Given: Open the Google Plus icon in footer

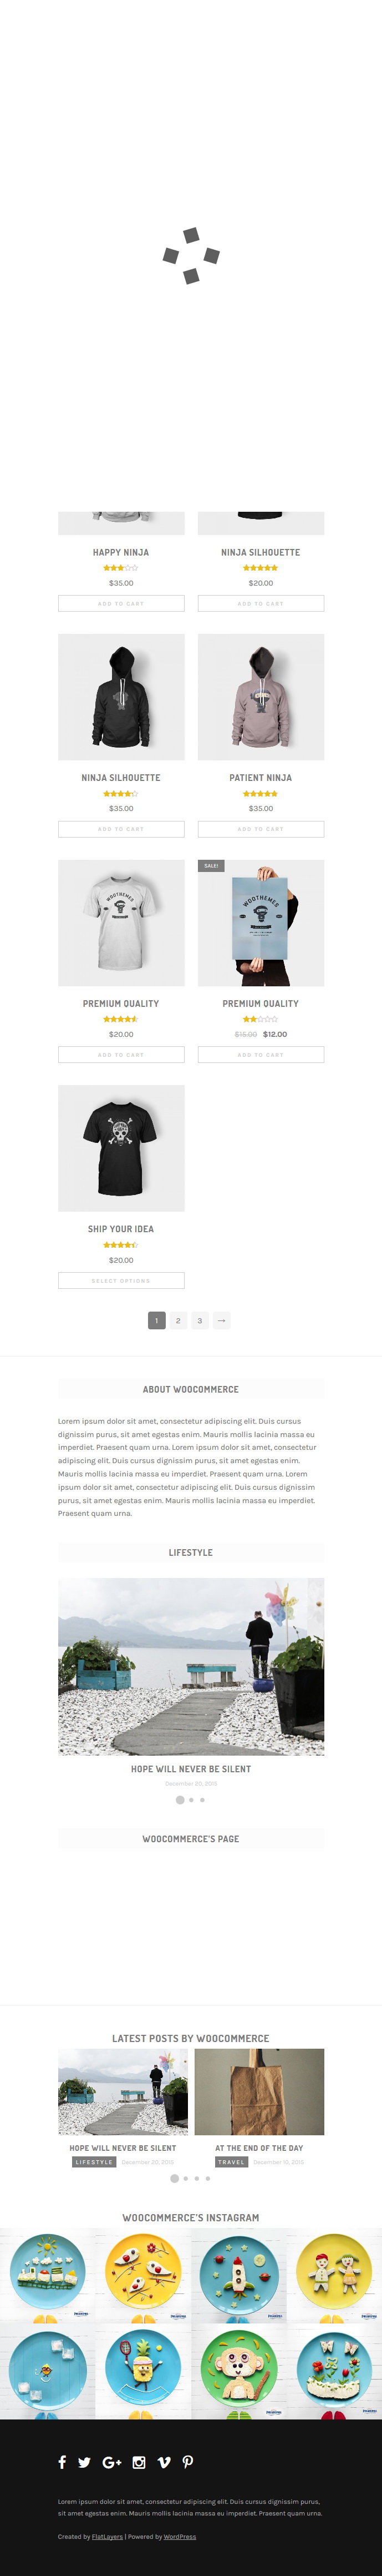Looking at the screenshot, I should (x=112, y=2462).
